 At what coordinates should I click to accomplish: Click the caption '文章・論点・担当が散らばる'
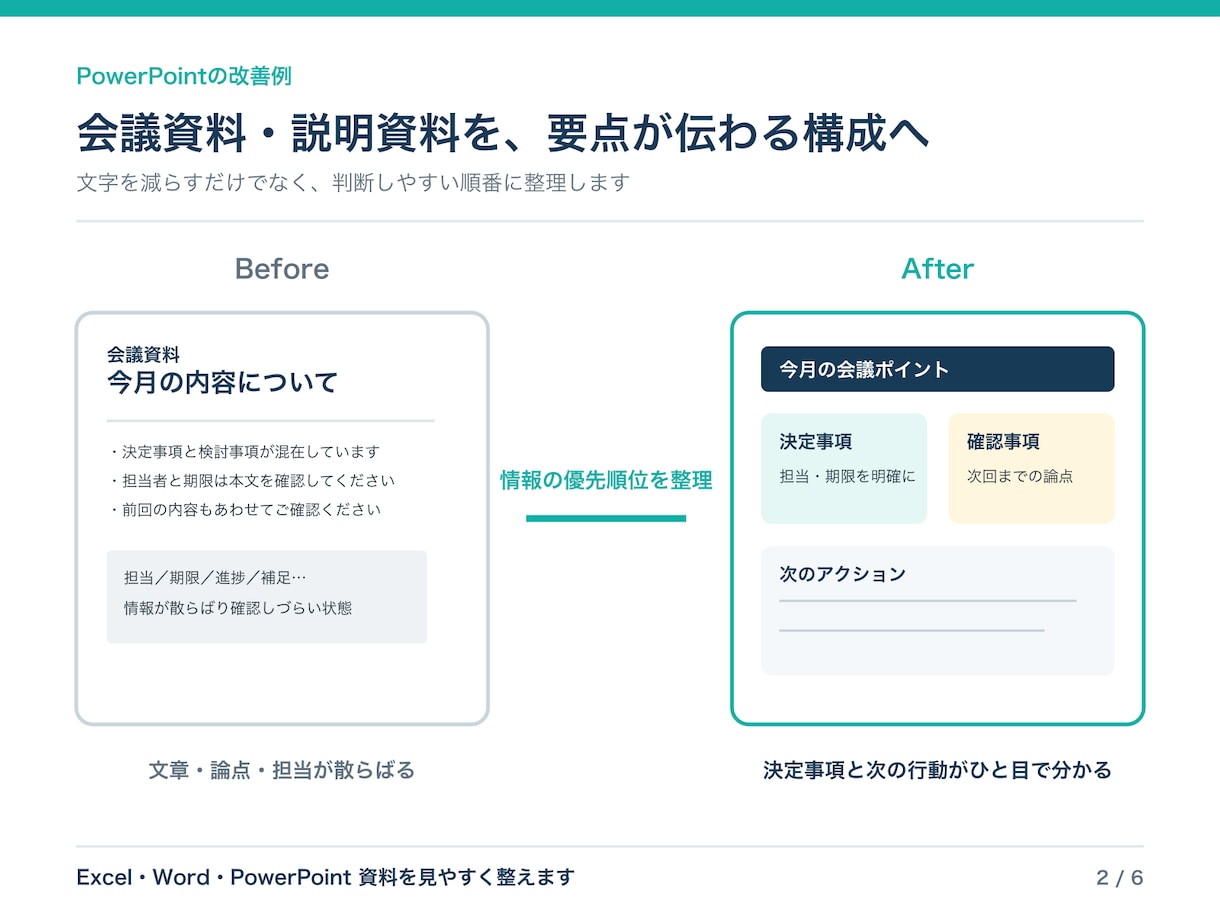[282, 771]
